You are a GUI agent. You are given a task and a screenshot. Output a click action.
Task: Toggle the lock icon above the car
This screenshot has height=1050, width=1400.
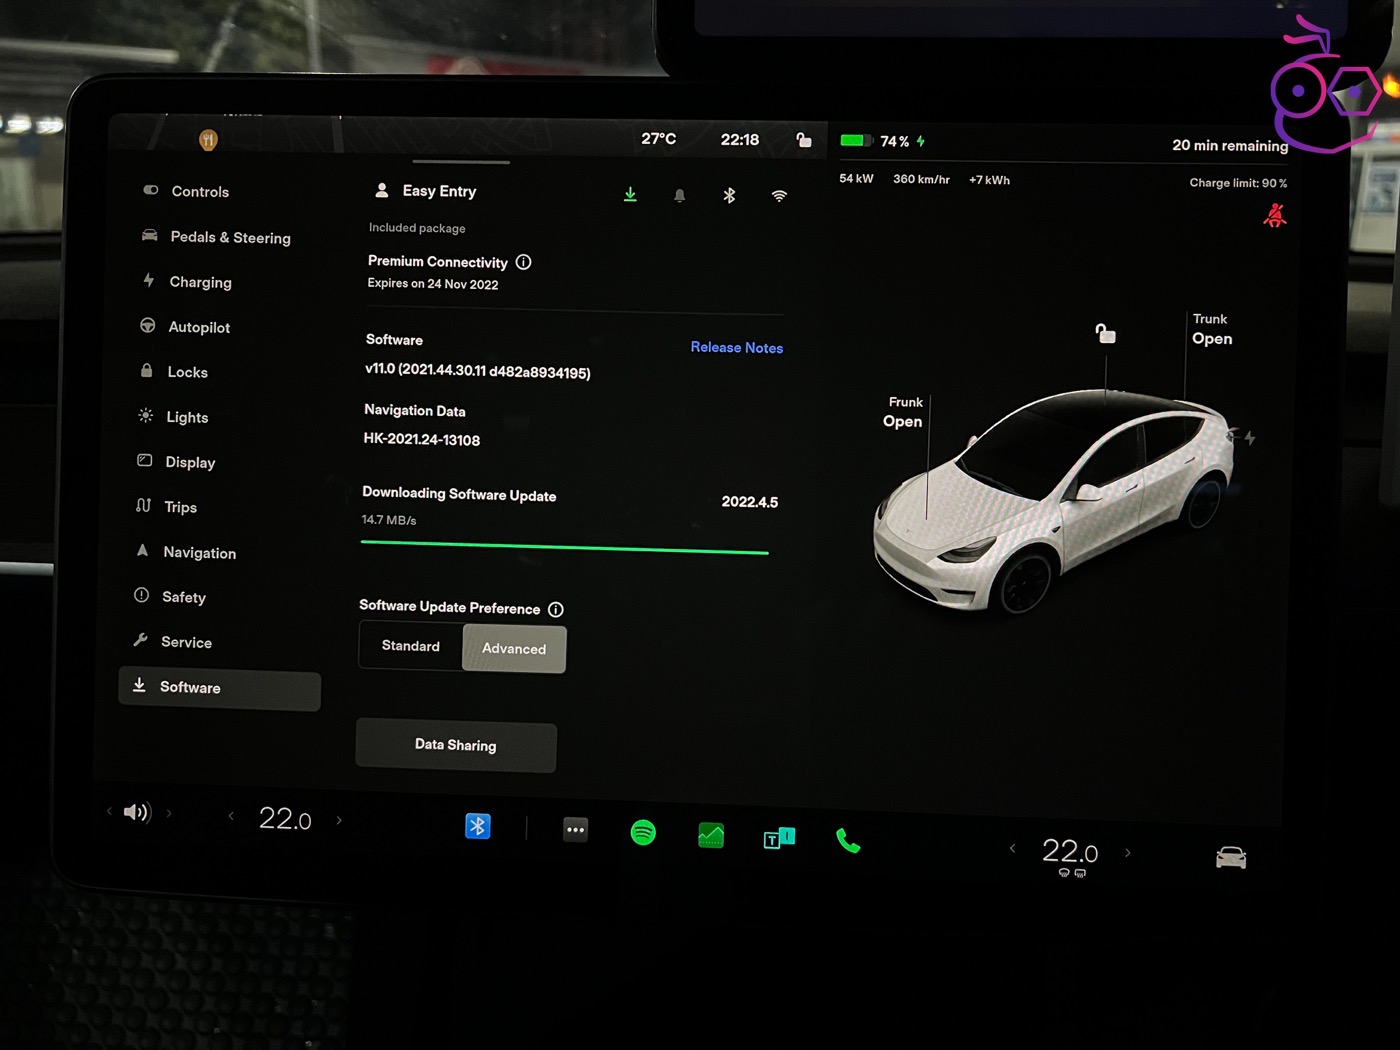(1105, 334)
